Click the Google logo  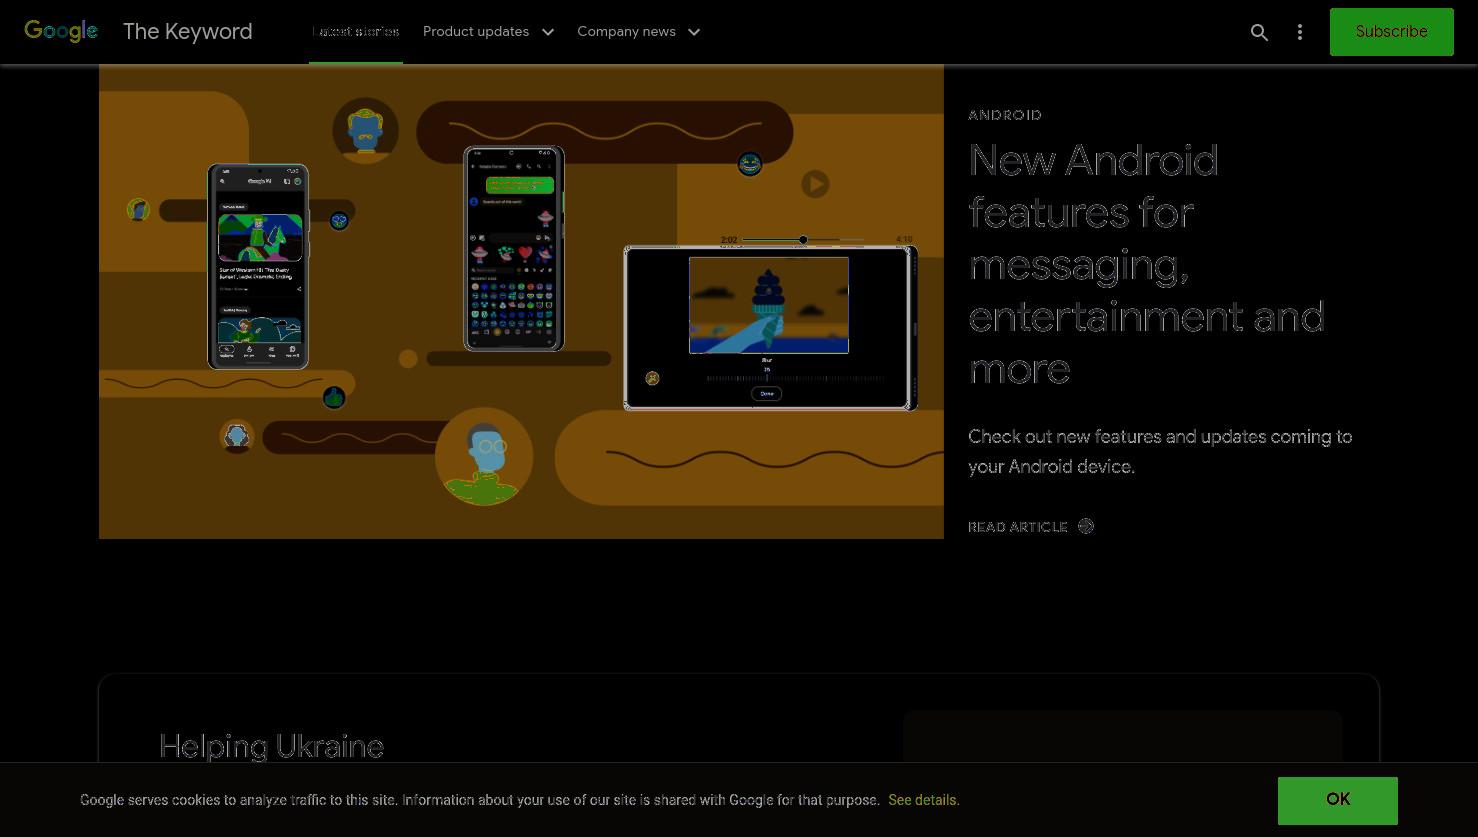tap(61, 32)
